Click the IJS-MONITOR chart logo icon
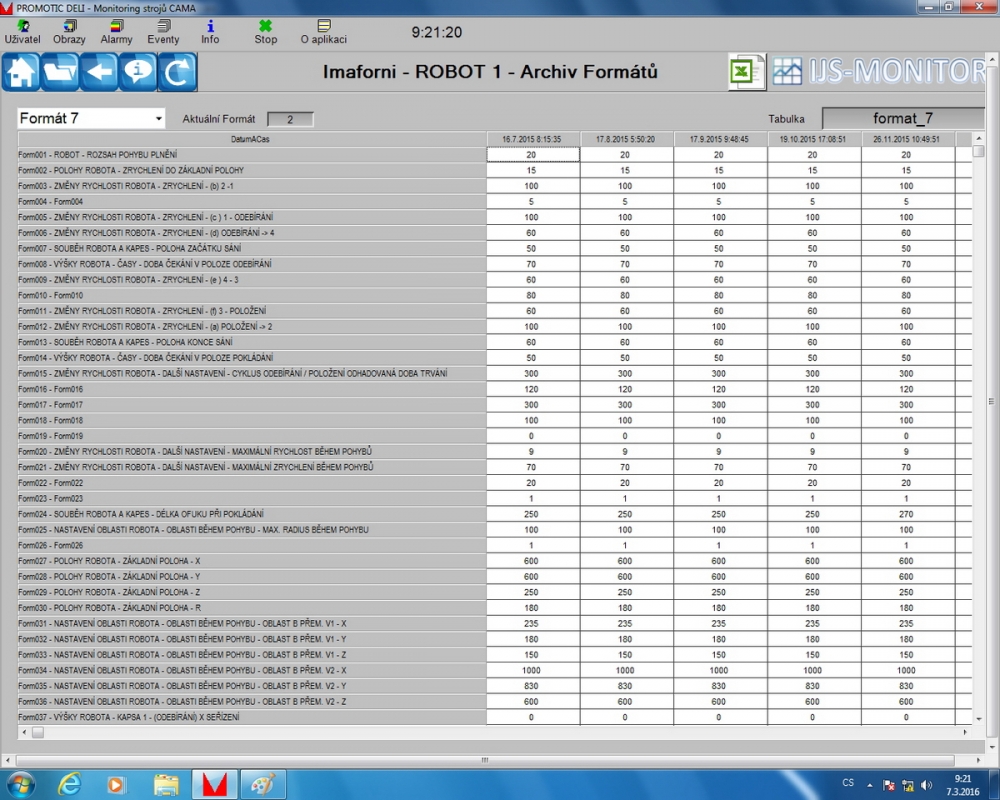This screenshot has width=1000, height=800. pyautogui.click(x=788, y=72)
